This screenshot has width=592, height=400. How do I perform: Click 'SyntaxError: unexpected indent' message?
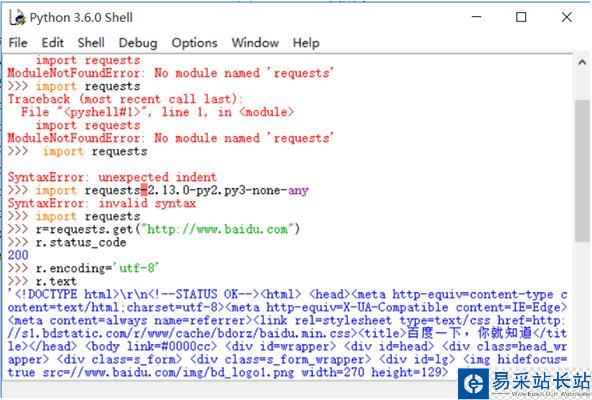[113, 177]
